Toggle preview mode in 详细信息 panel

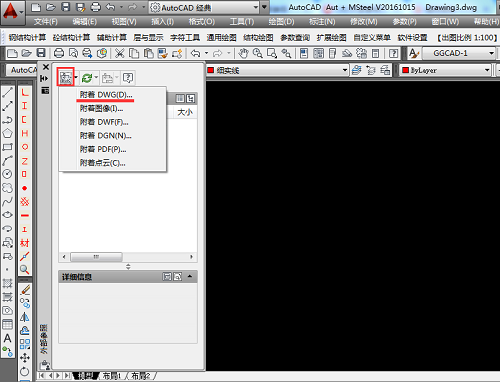(x=178, y=277)
